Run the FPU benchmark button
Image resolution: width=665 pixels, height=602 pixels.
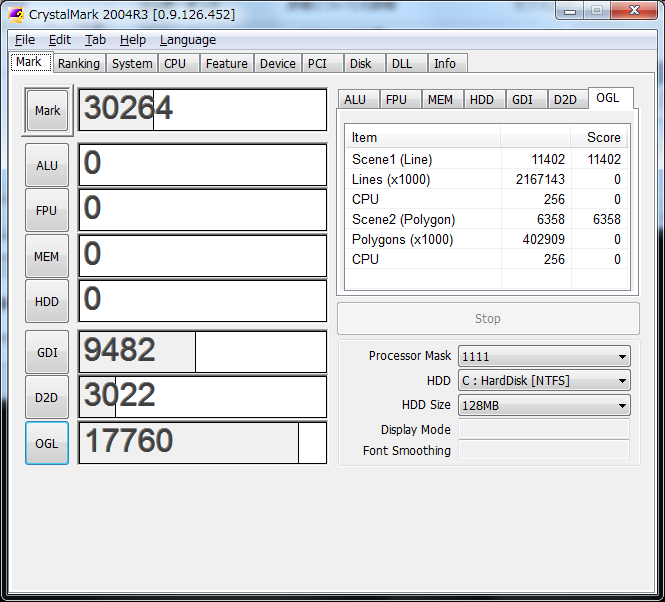47,210
